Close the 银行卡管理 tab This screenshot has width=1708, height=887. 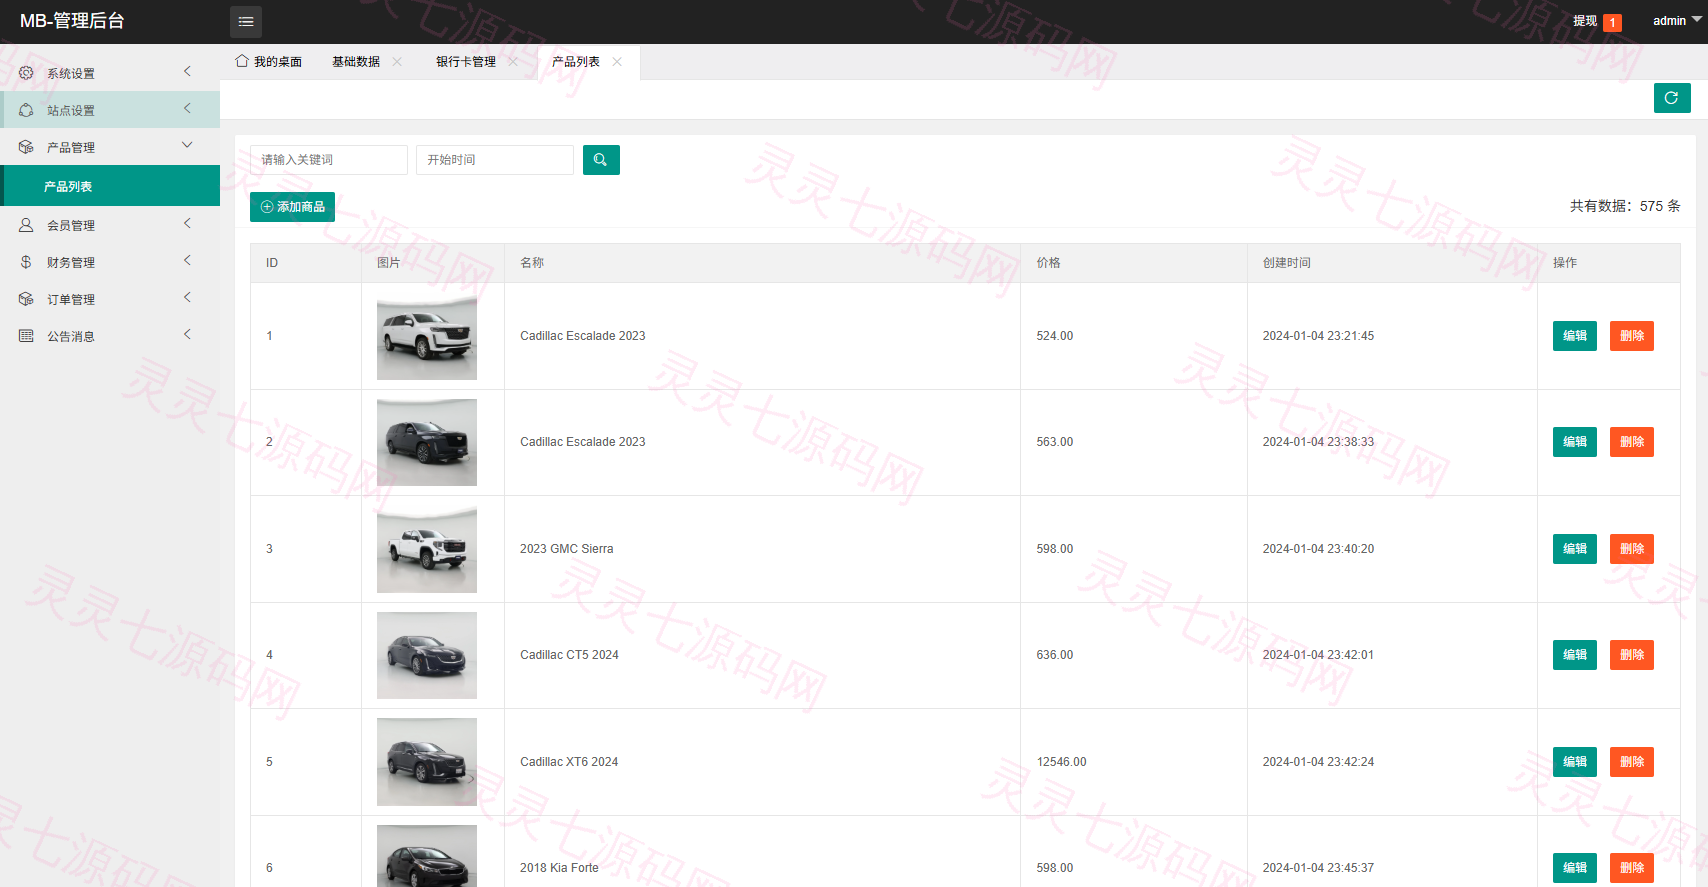click(x=513, y=62)
